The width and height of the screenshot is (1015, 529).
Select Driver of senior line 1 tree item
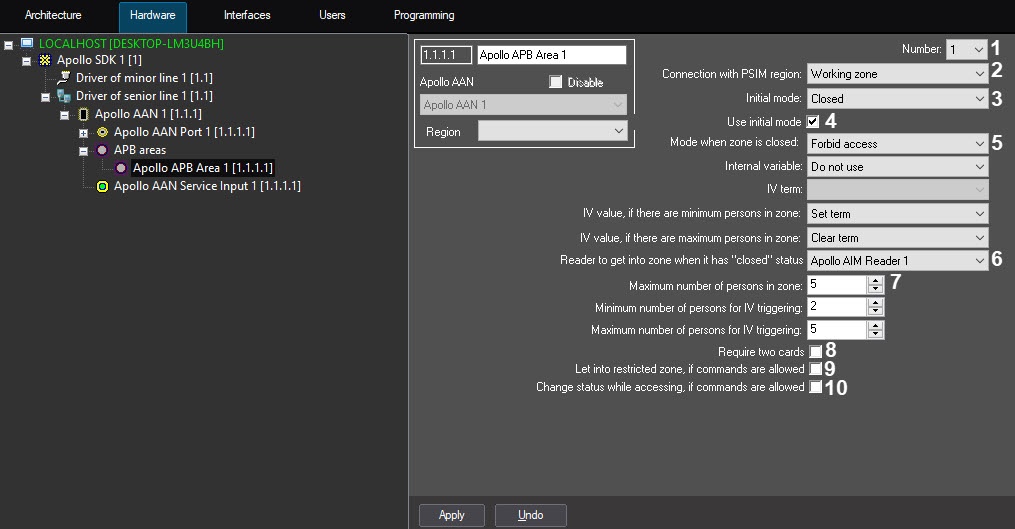144,96
